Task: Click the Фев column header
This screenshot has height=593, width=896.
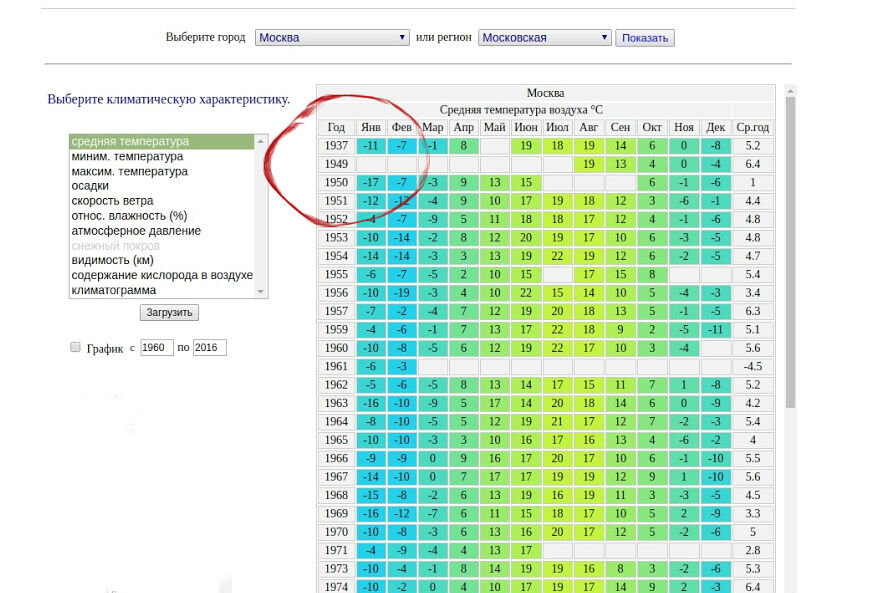Action: tap(402, 127)
